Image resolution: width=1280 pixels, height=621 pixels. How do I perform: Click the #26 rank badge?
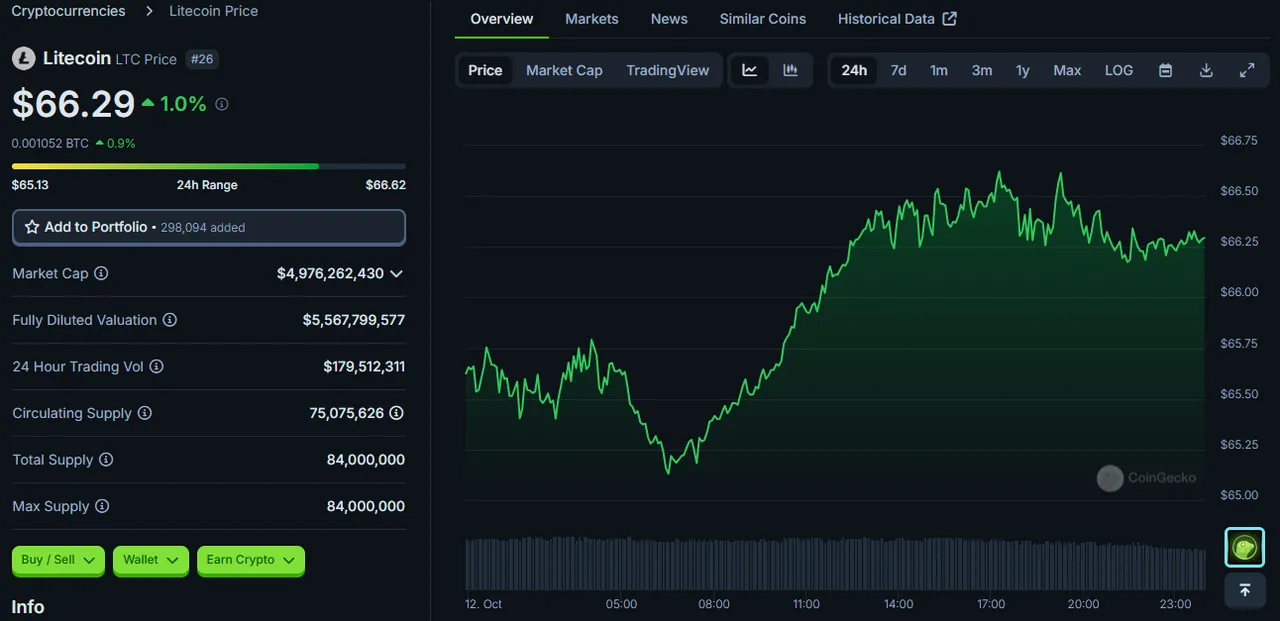click(202, 59)
